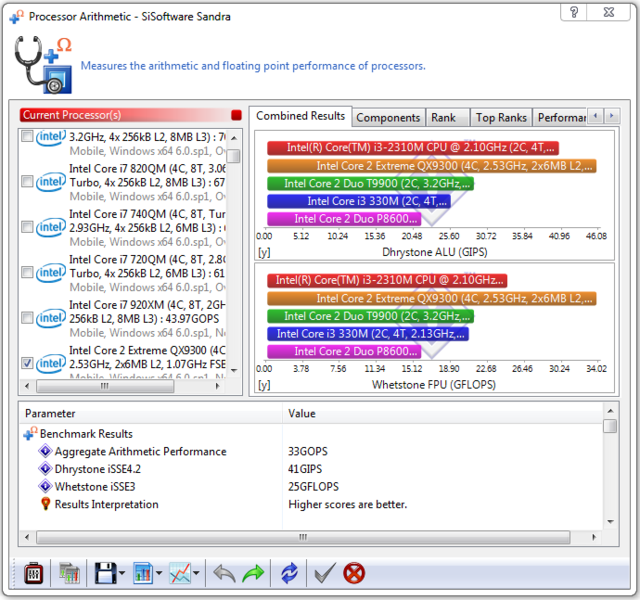Screen dimensions: 640x600
Task: Check the Intel Core i7 740QM checkbox
Action: 27,227
